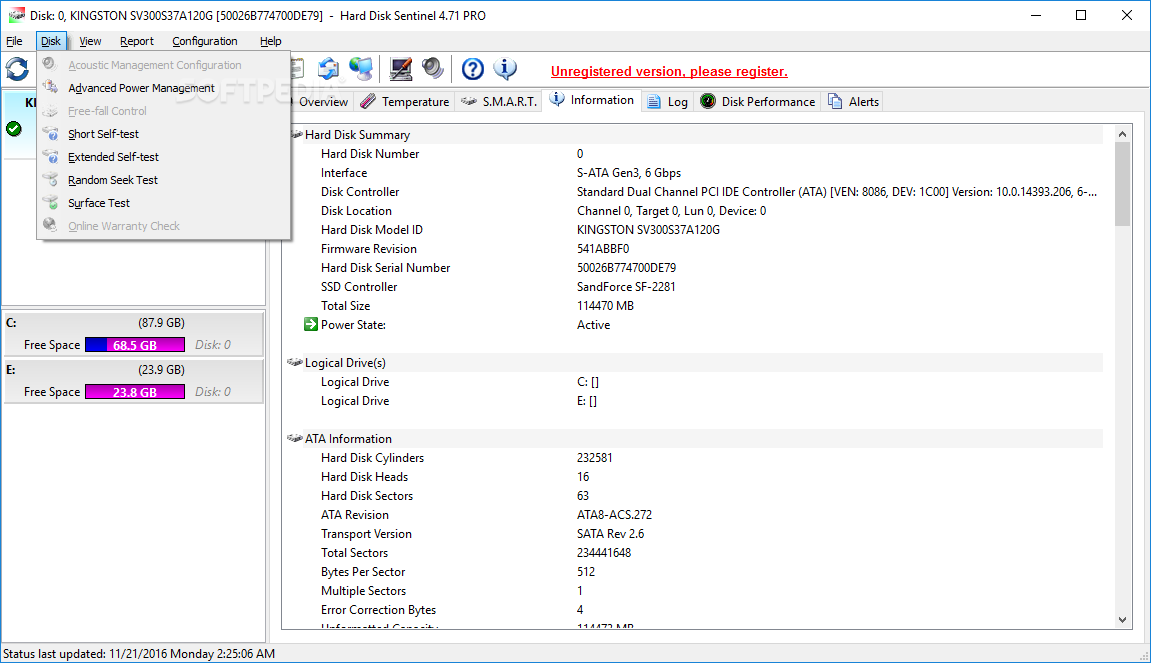Click the Transport Version value SATA Rev 2.6
1151x663 pixels.
point(611,535)
